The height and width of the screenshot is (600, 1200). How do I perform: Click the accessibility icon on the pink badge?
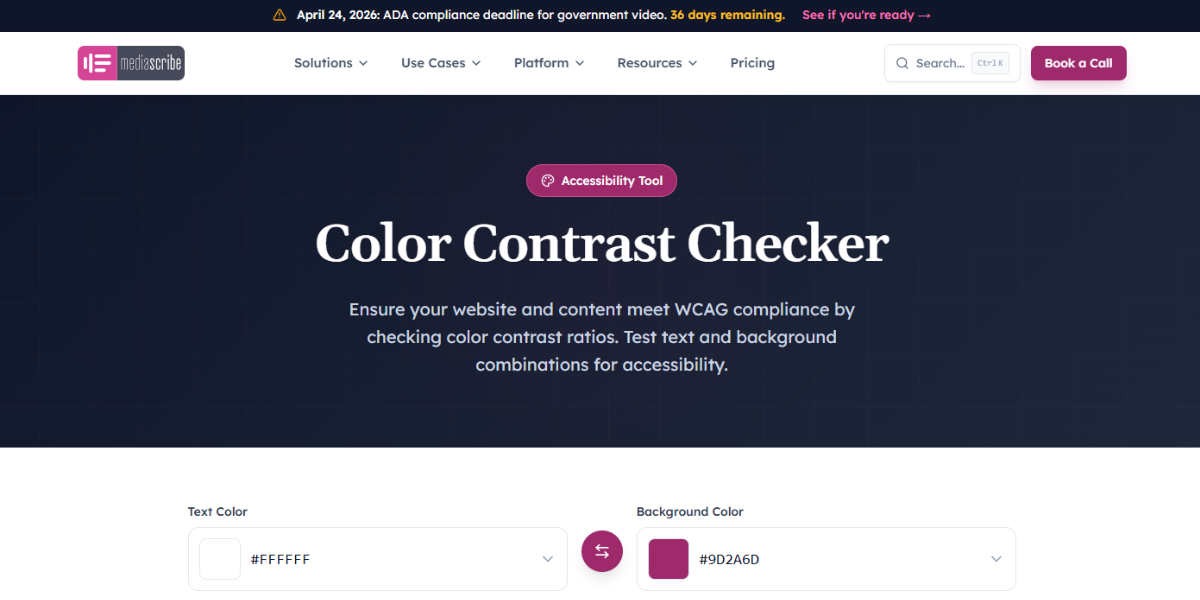coord(547,180)
